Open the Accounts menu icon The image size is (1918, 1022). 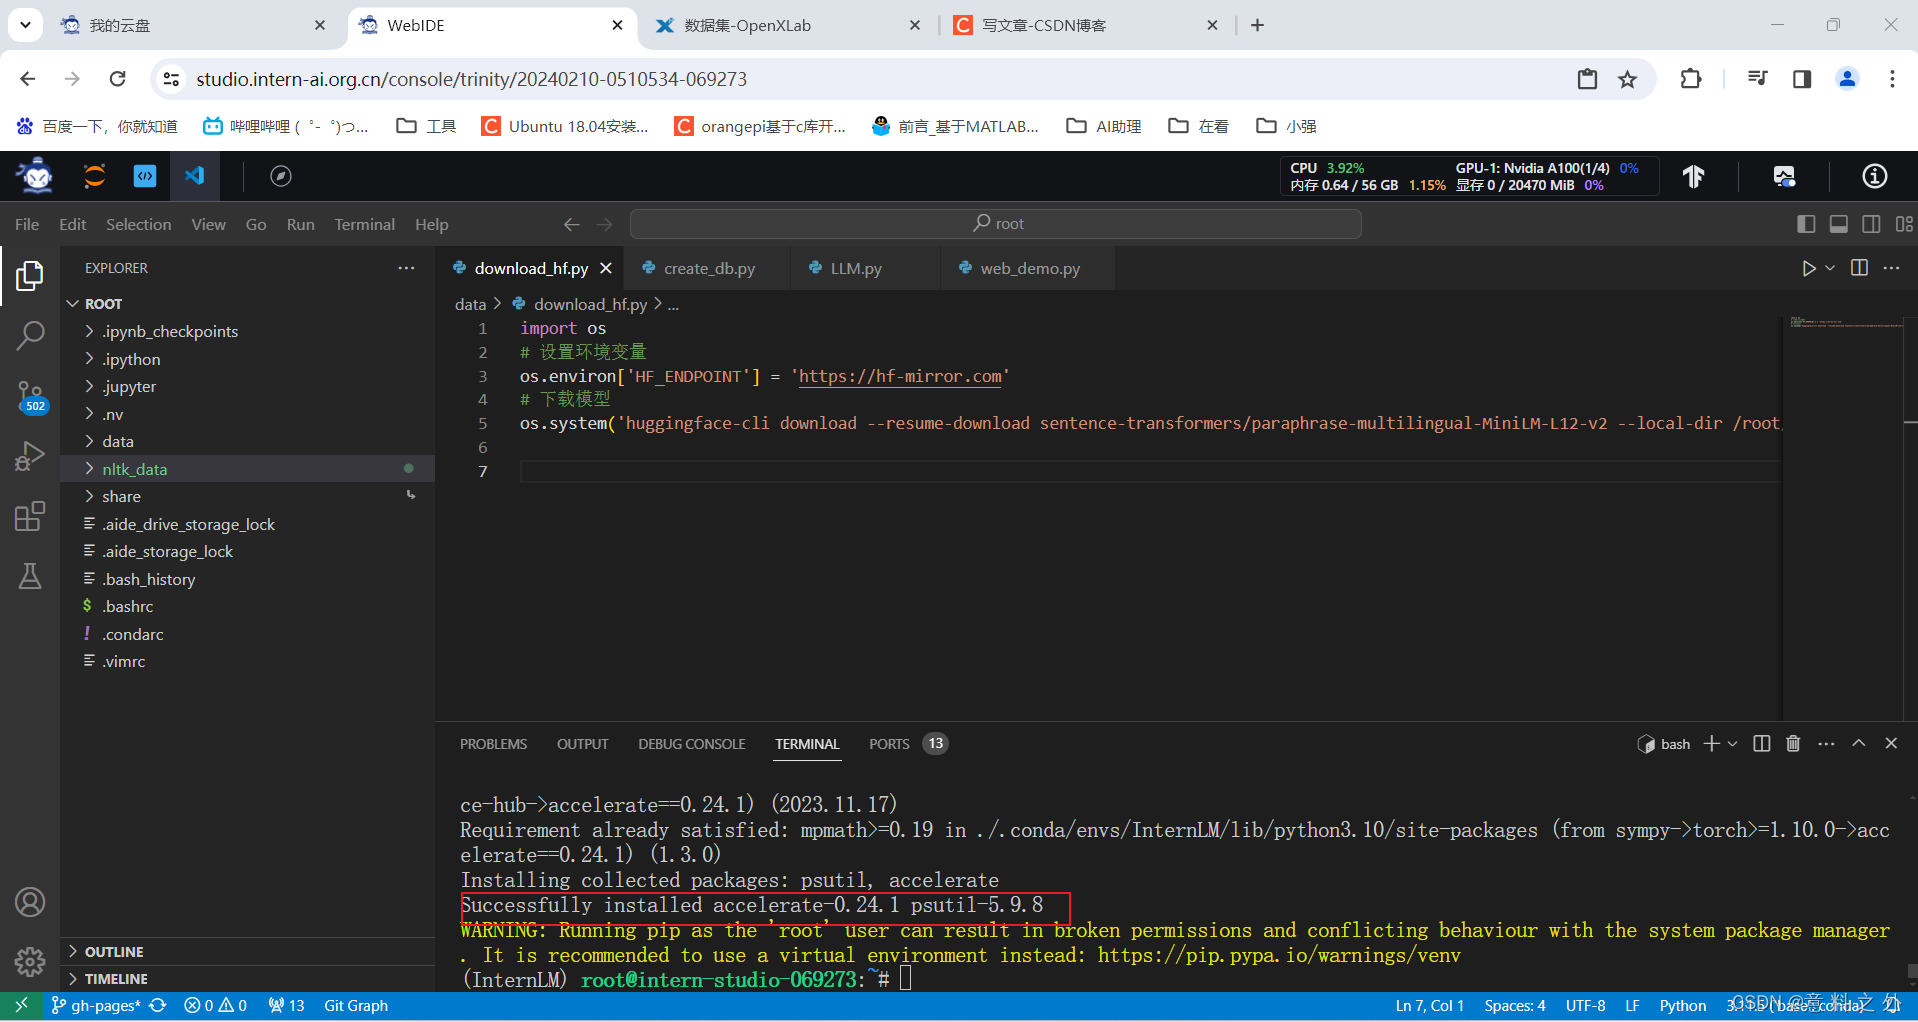(30, 902)
